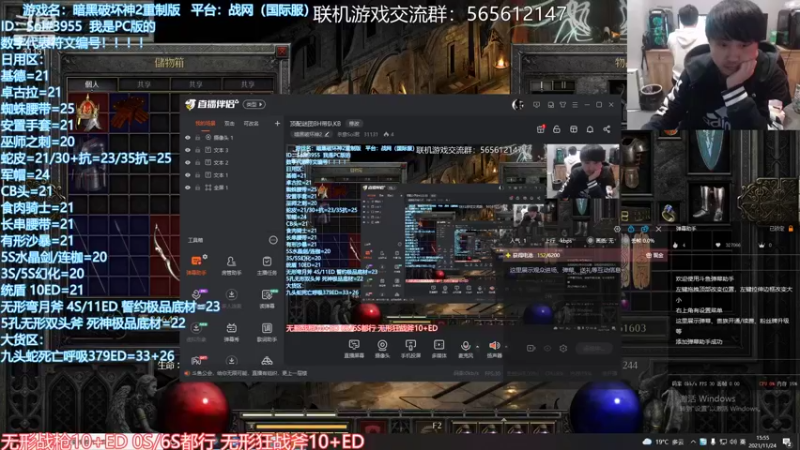Add 手机投屏 phone casting source
Image resolution: width=800 pixels, height=450 pixels.
(x=410, y=349)
